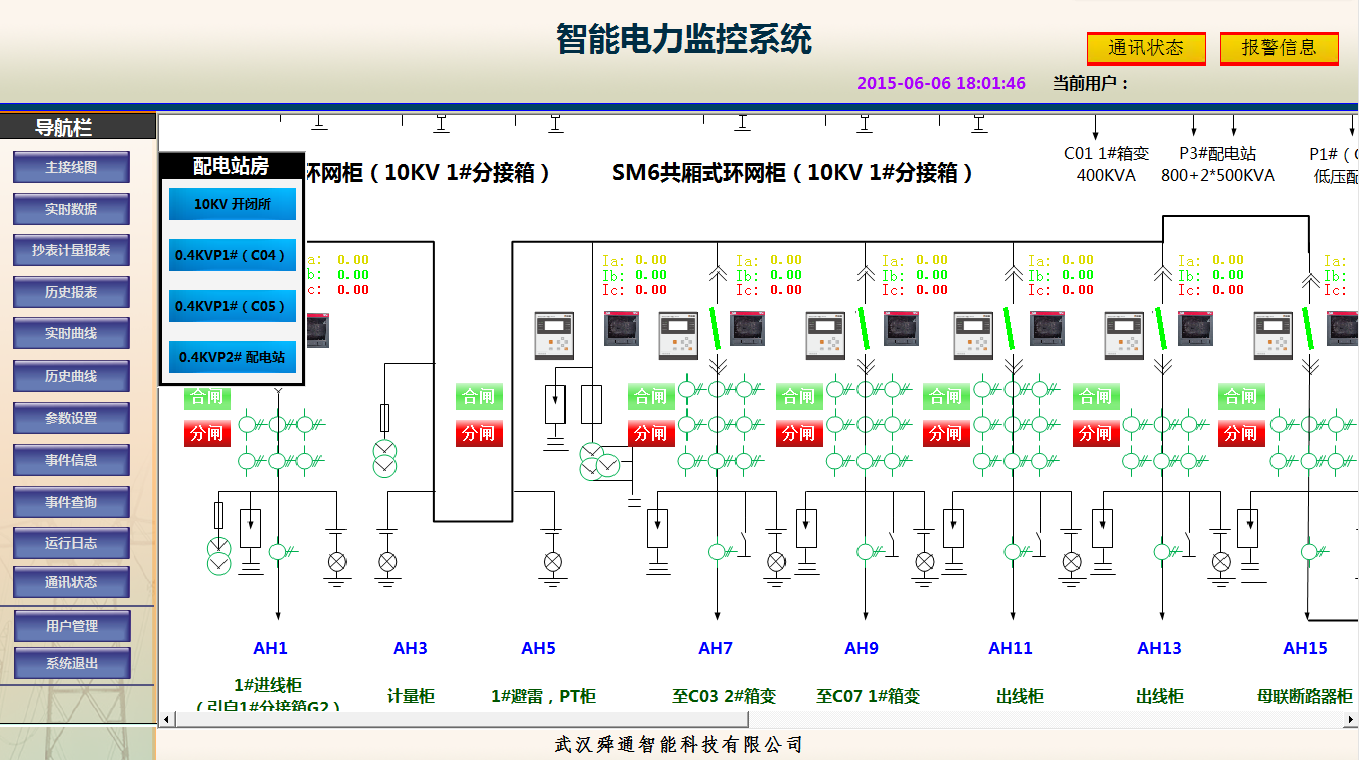Click the transformer symbol in AH5 cabinet
Screen dimensions: 1360x760
point(600,462)
